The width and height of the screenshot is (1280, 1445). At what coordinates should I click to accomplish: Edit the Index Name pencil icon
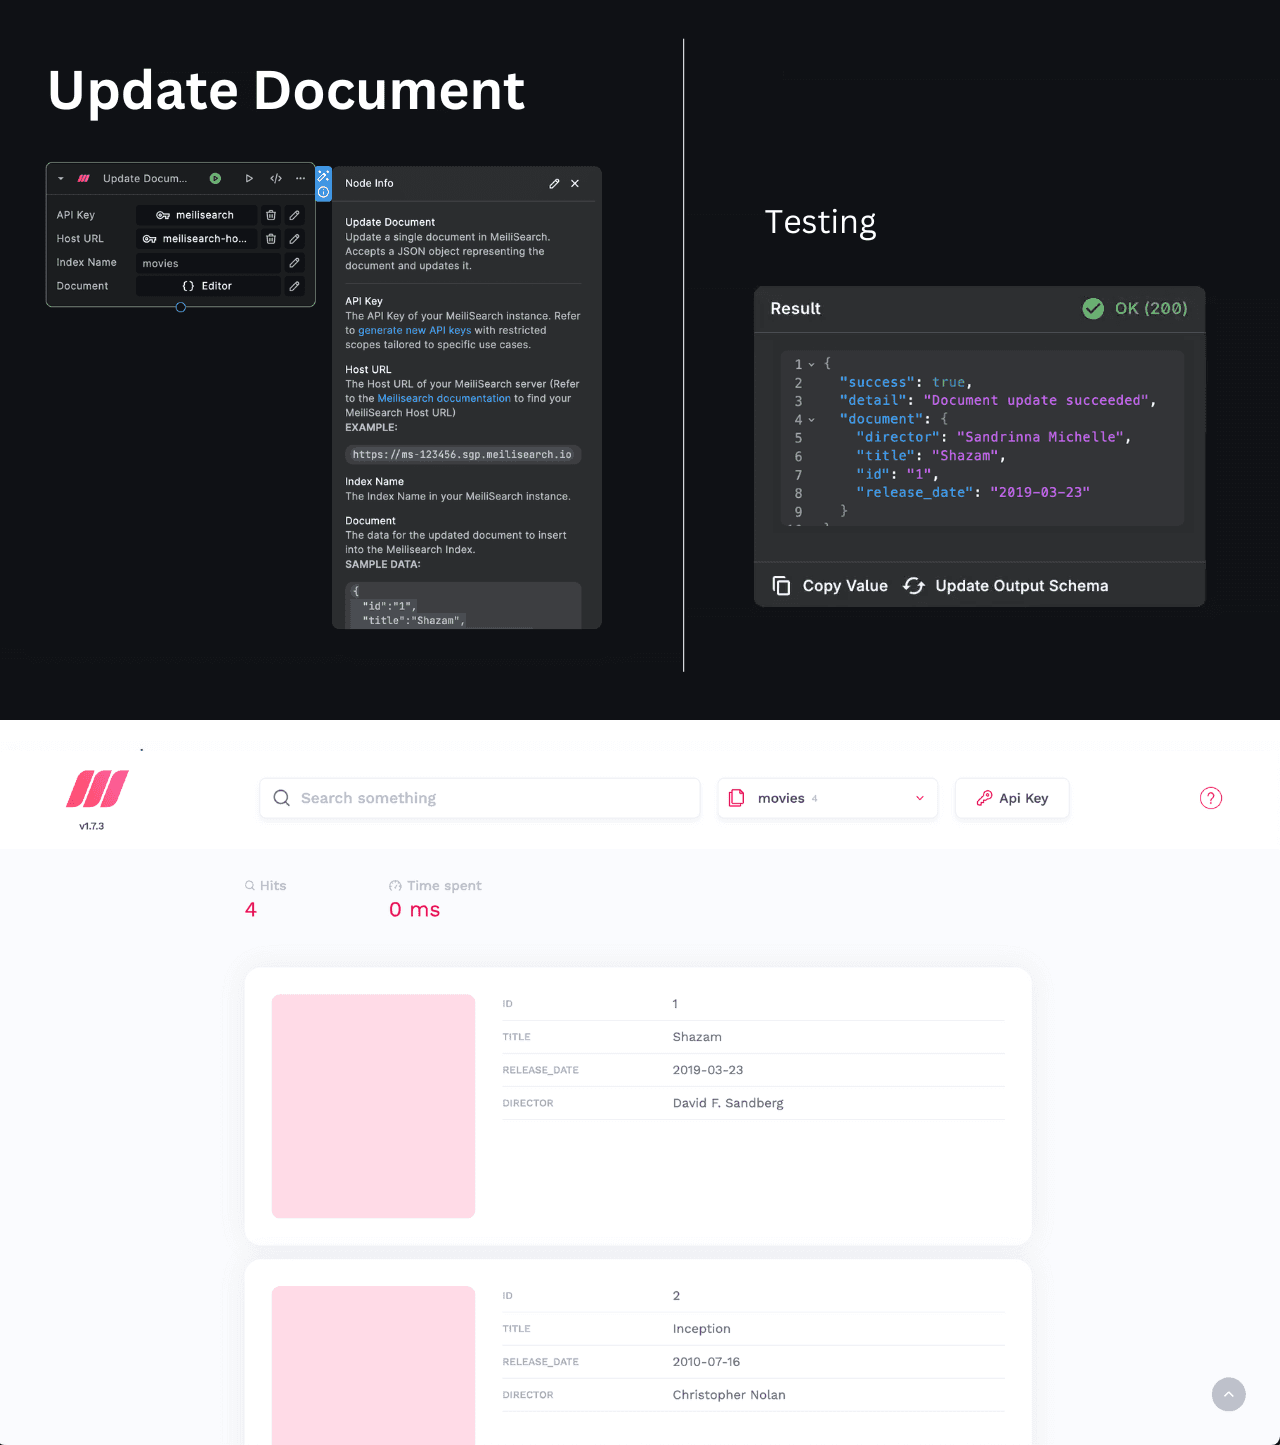tap(295, 263)
